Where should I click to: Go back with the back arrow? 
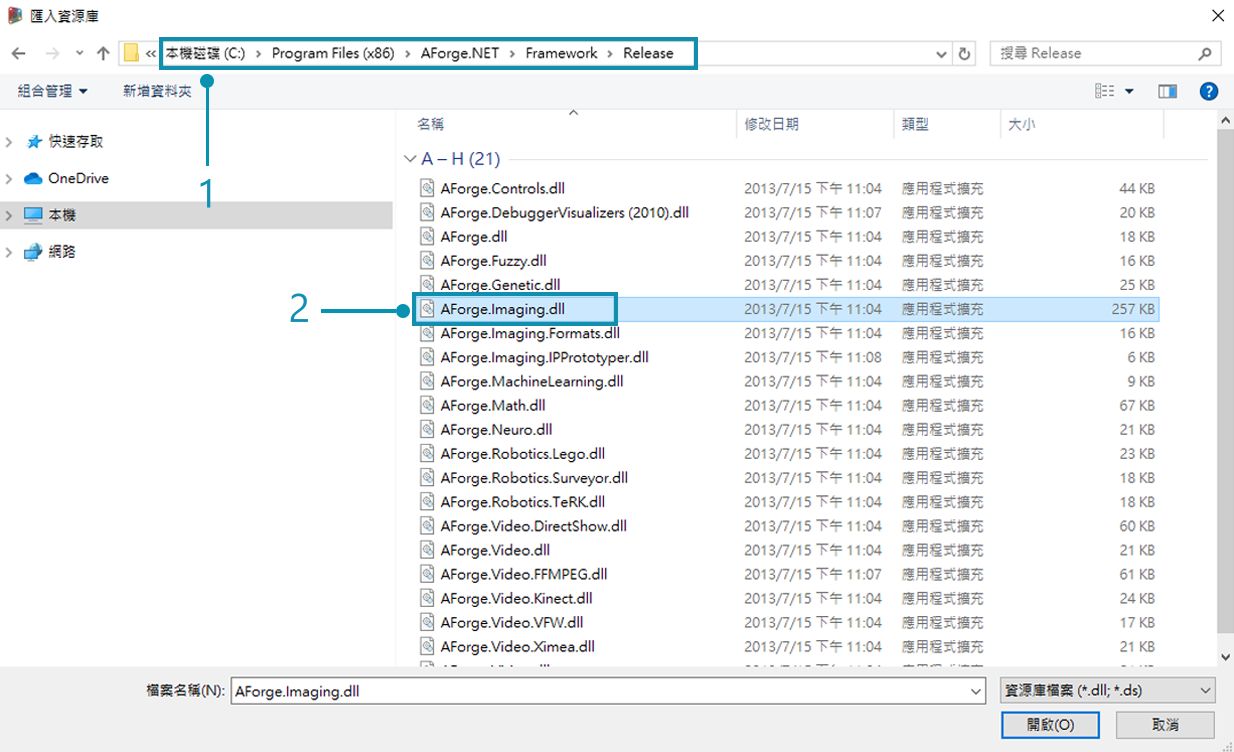(x=18, y=54)
